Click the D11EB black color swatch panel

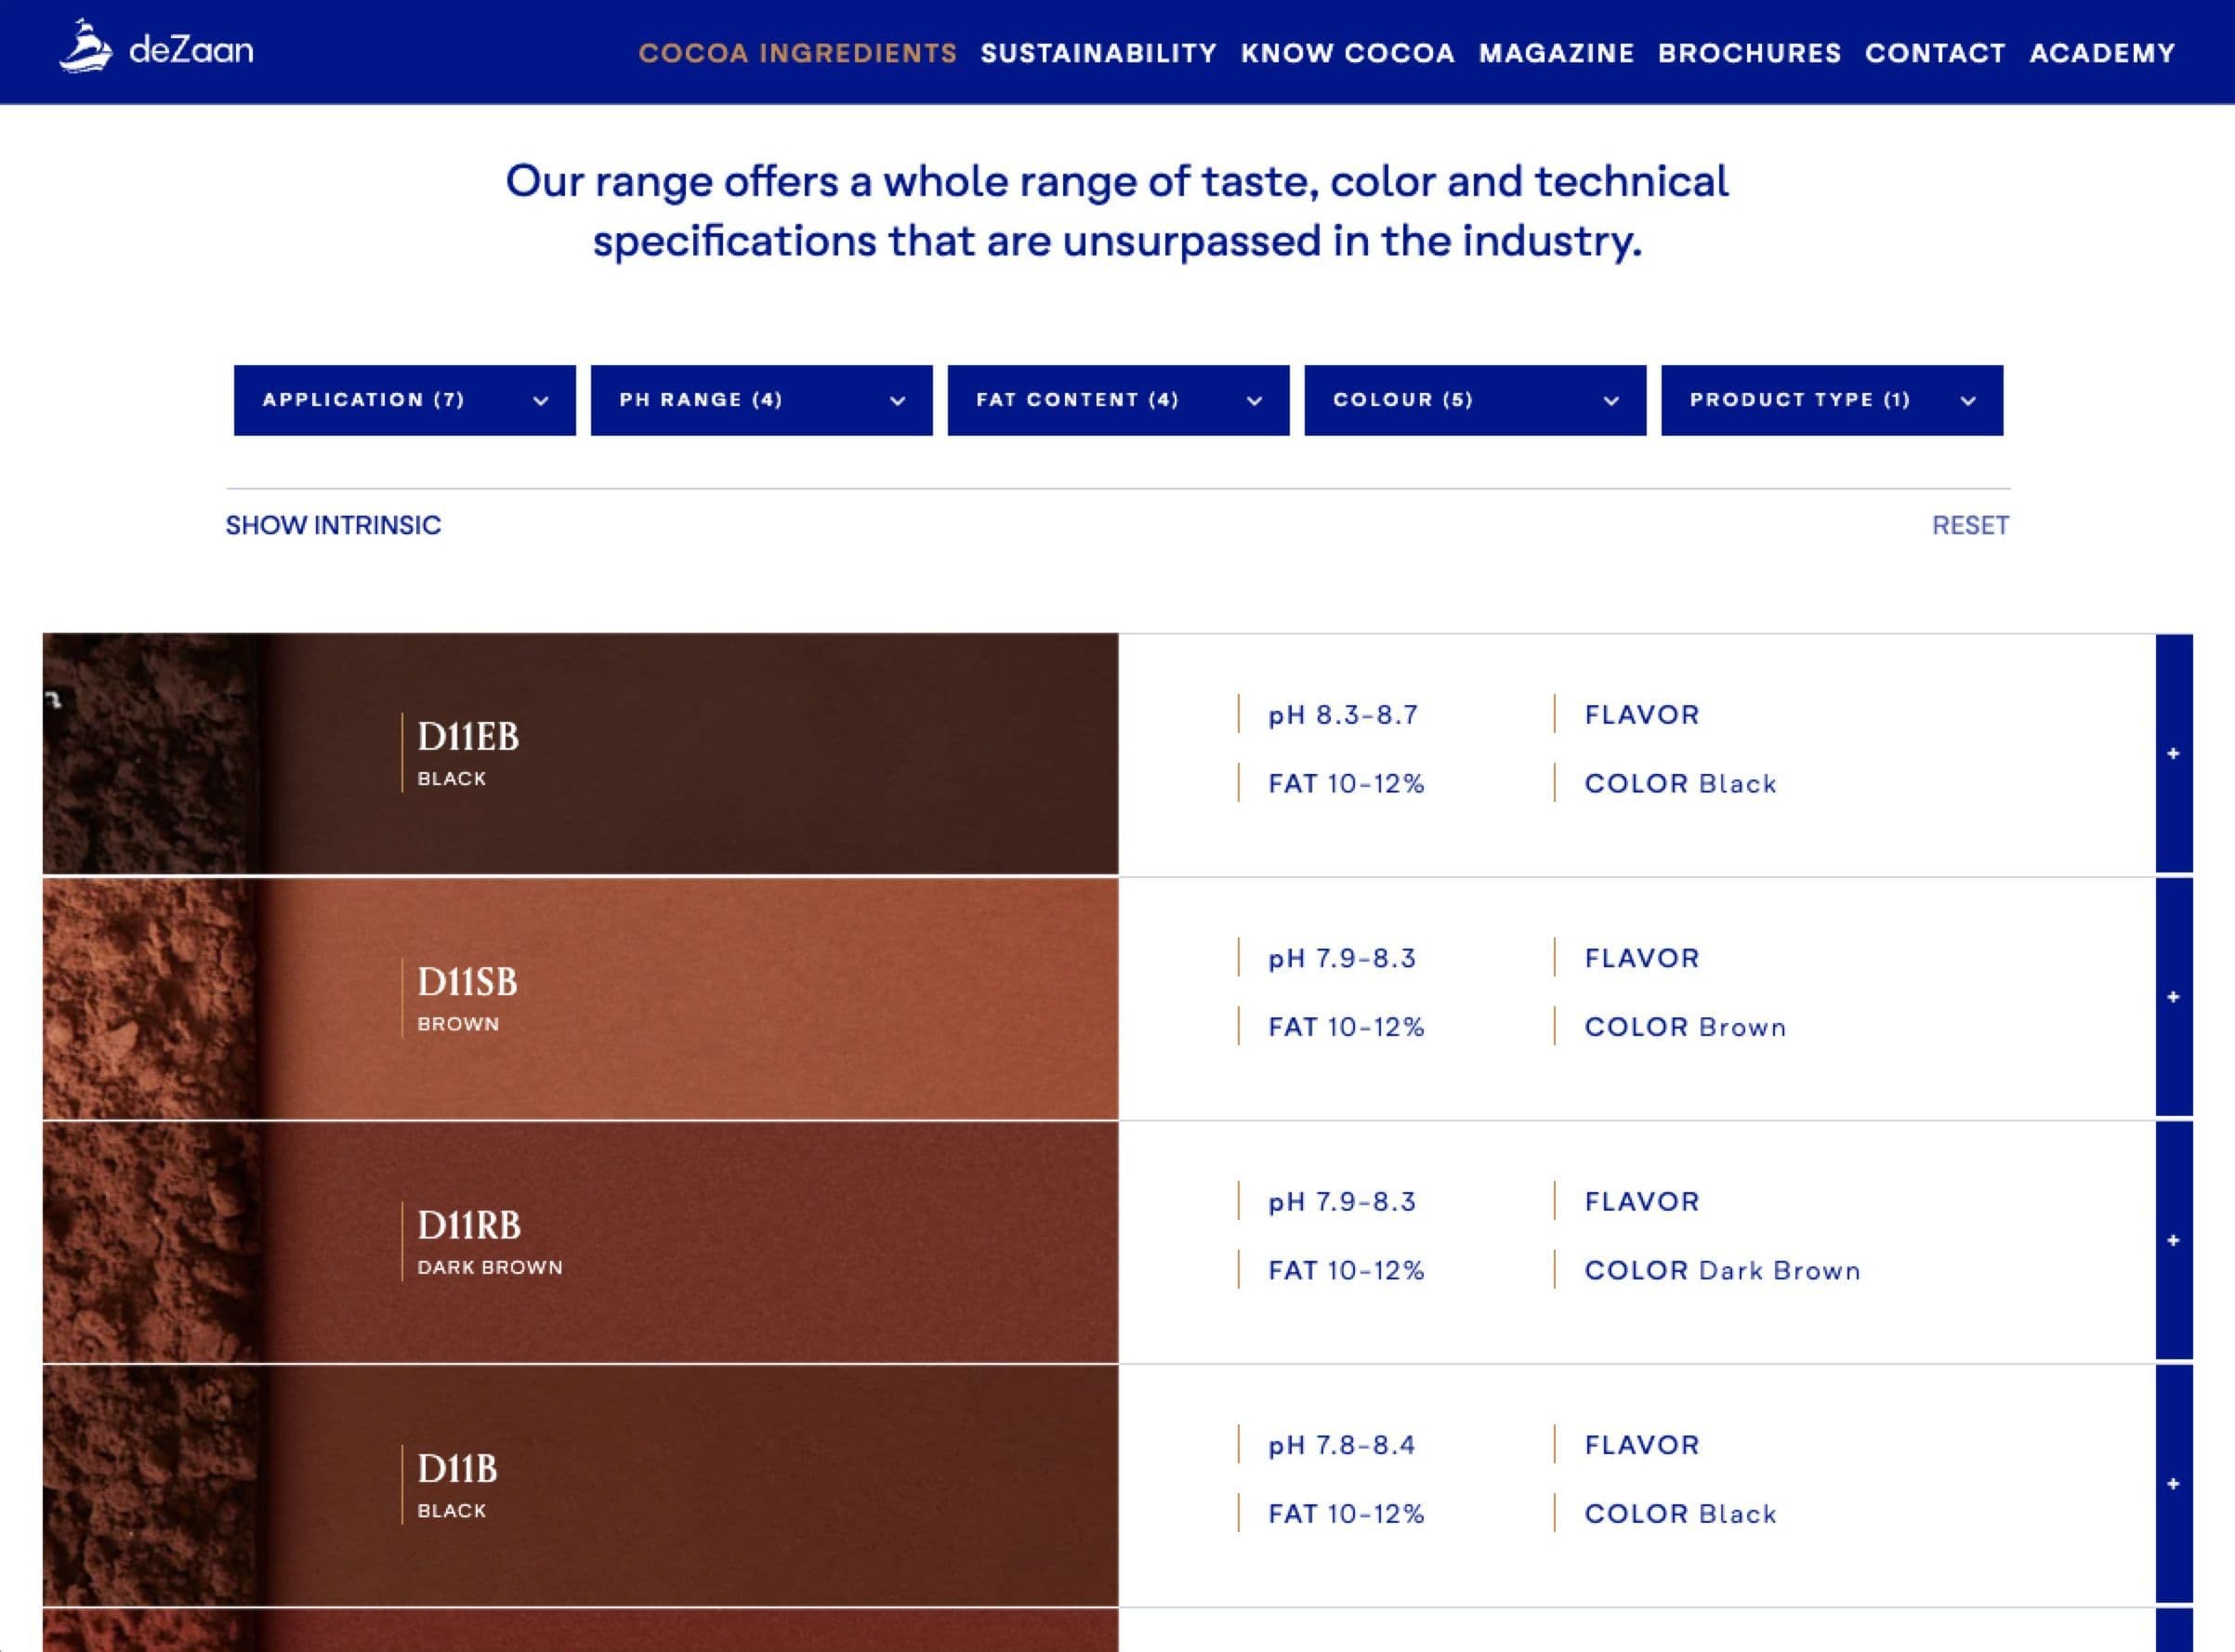pos(690,754)
